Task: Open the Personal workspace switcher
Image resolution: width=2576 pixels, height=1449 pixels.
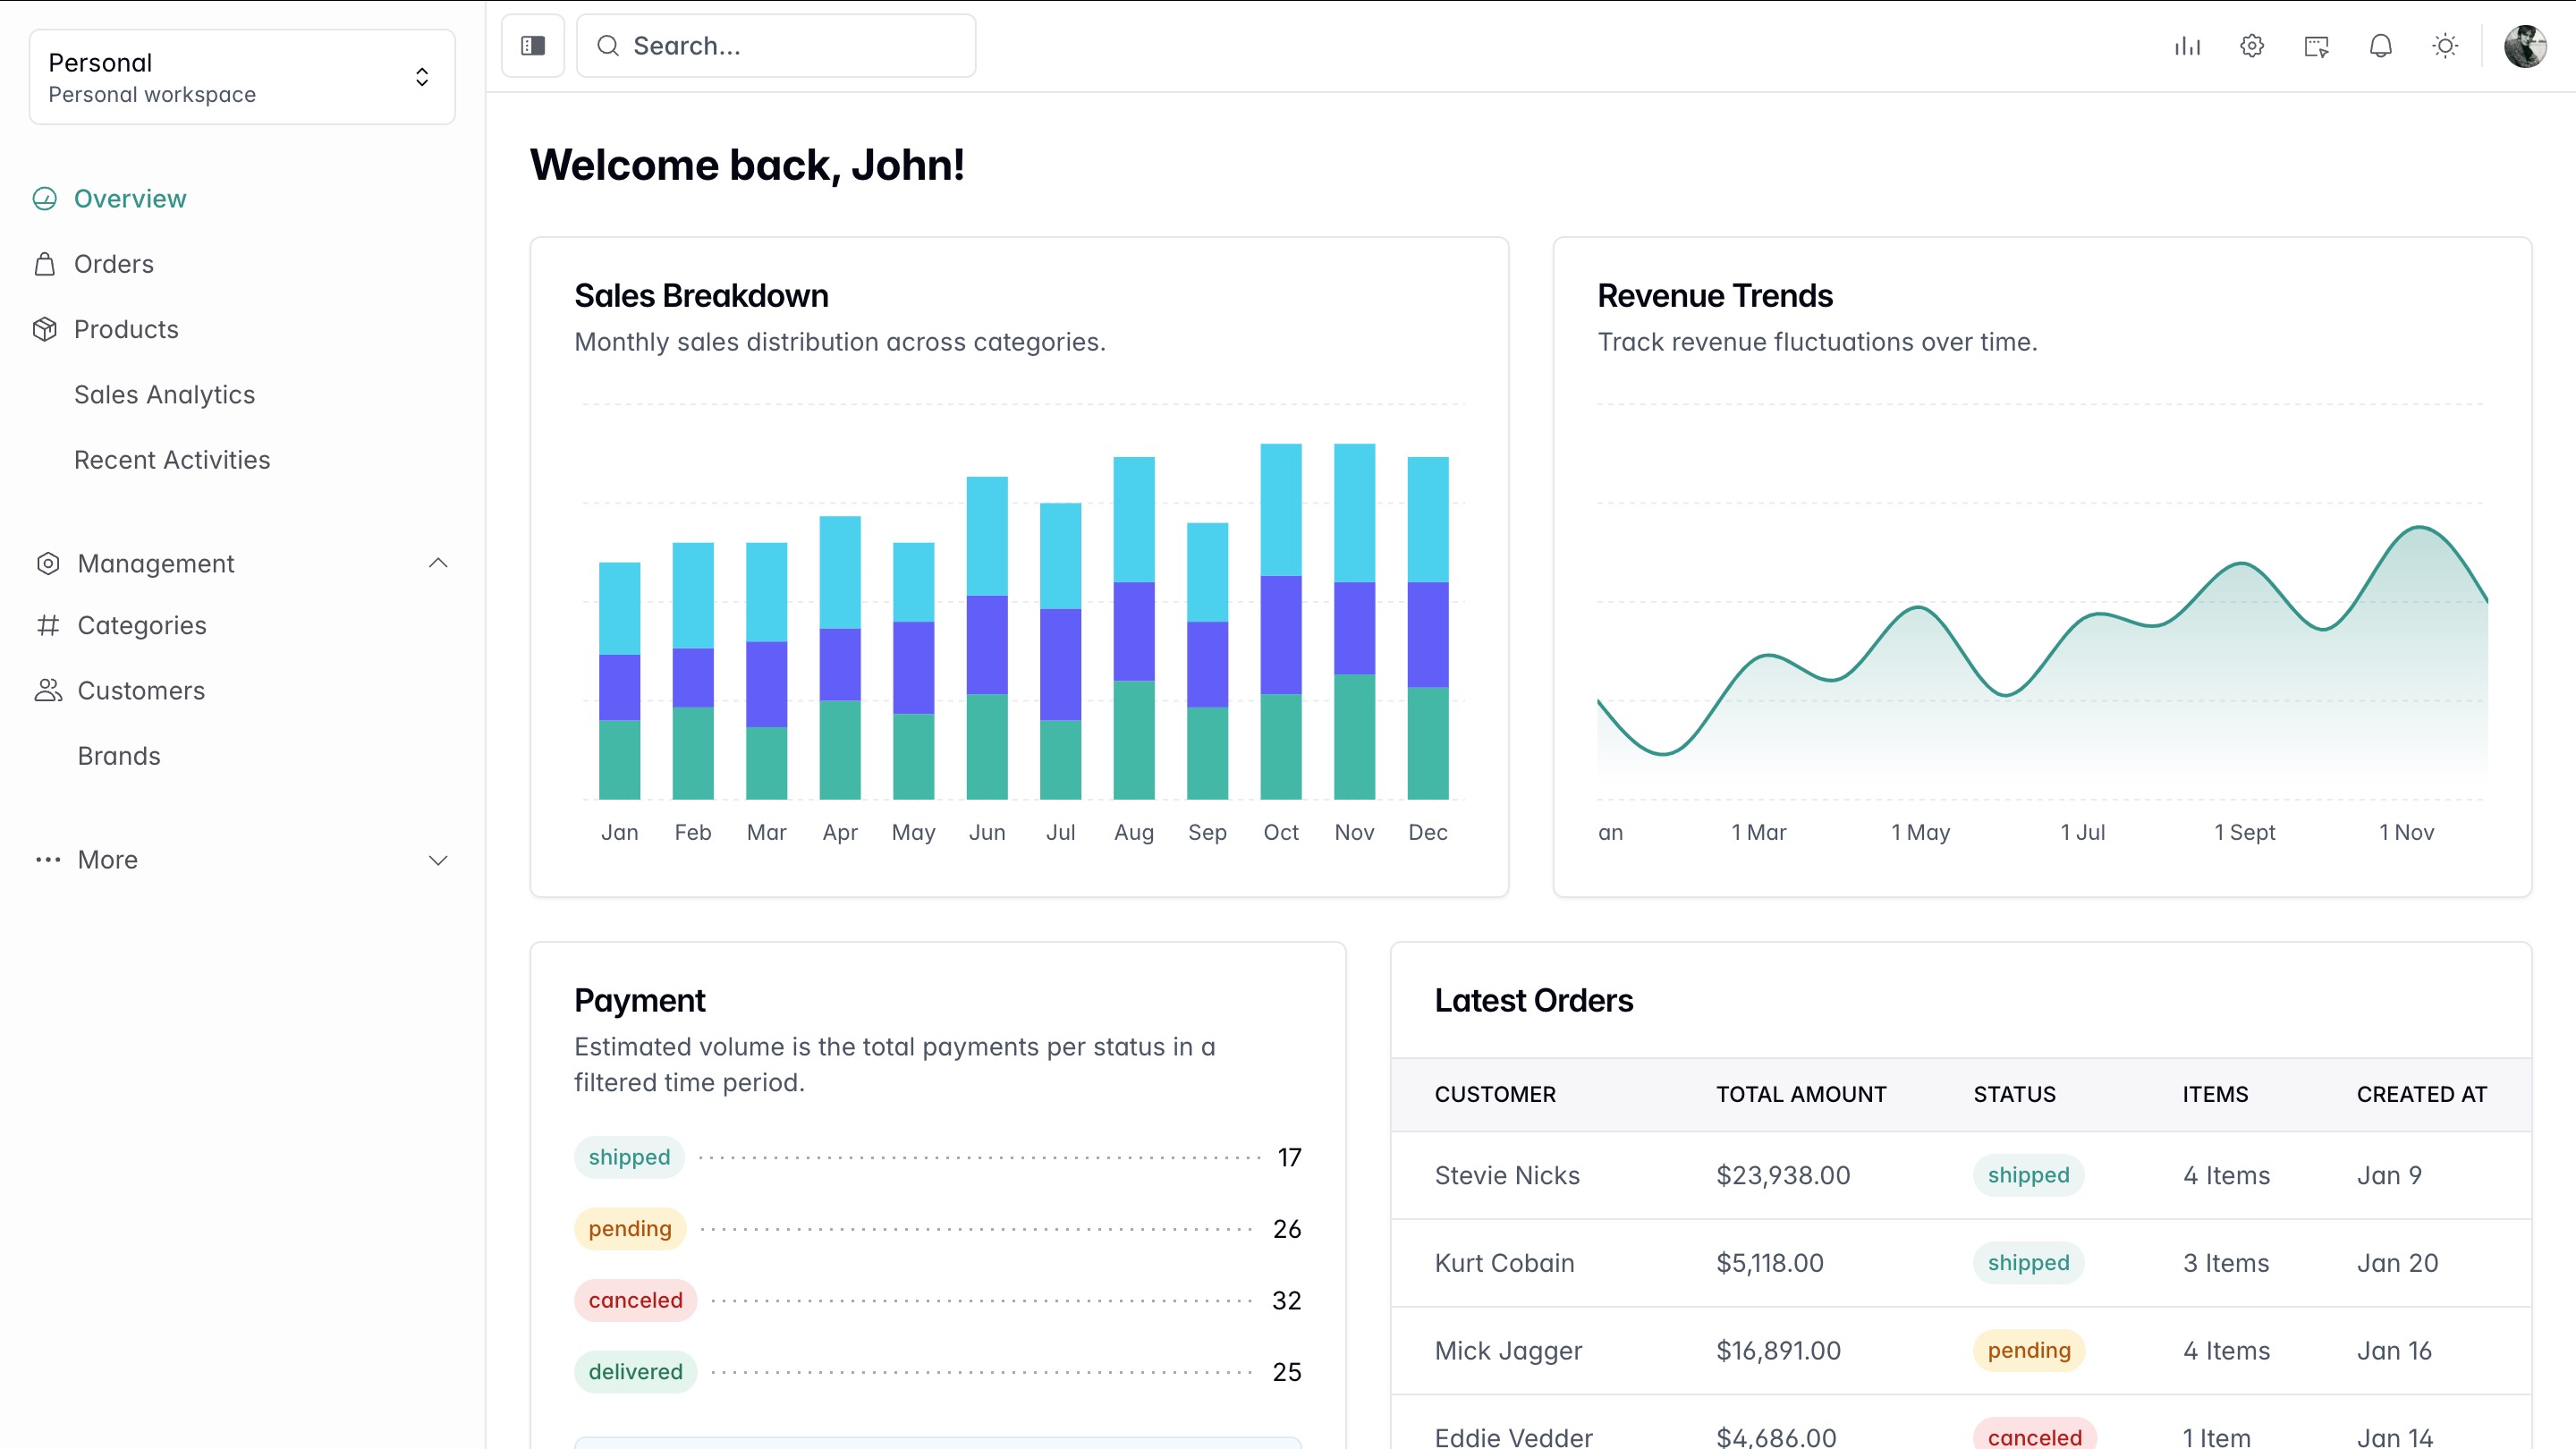Action: click(242, 77)
